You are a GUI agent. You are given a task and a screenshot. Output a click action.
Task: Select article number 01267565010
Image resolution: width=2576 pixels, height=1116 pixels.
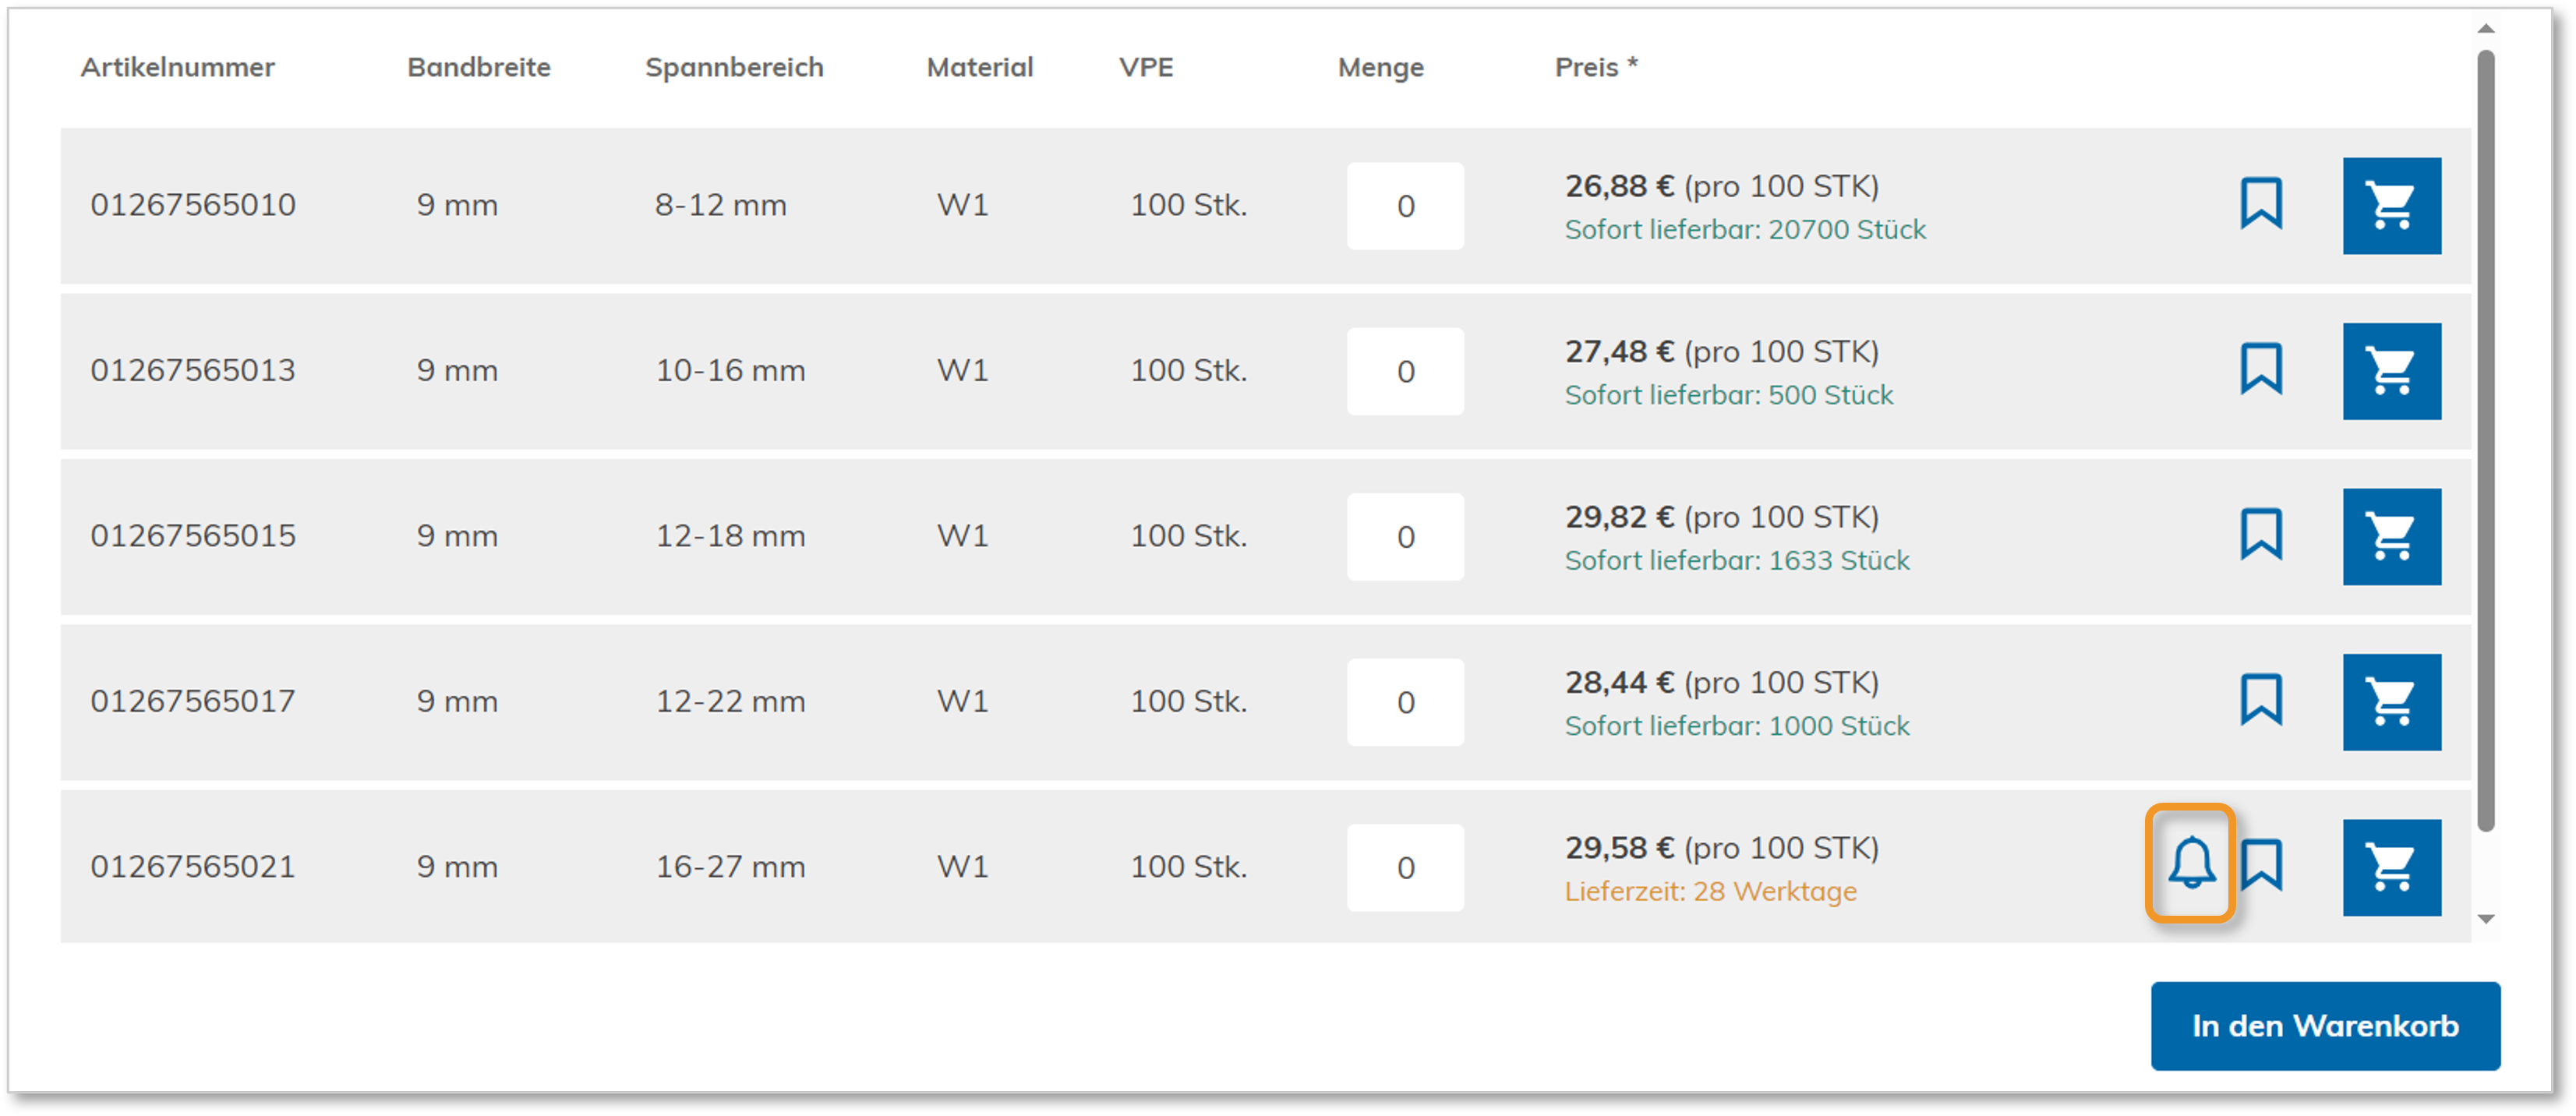(193, 205)
